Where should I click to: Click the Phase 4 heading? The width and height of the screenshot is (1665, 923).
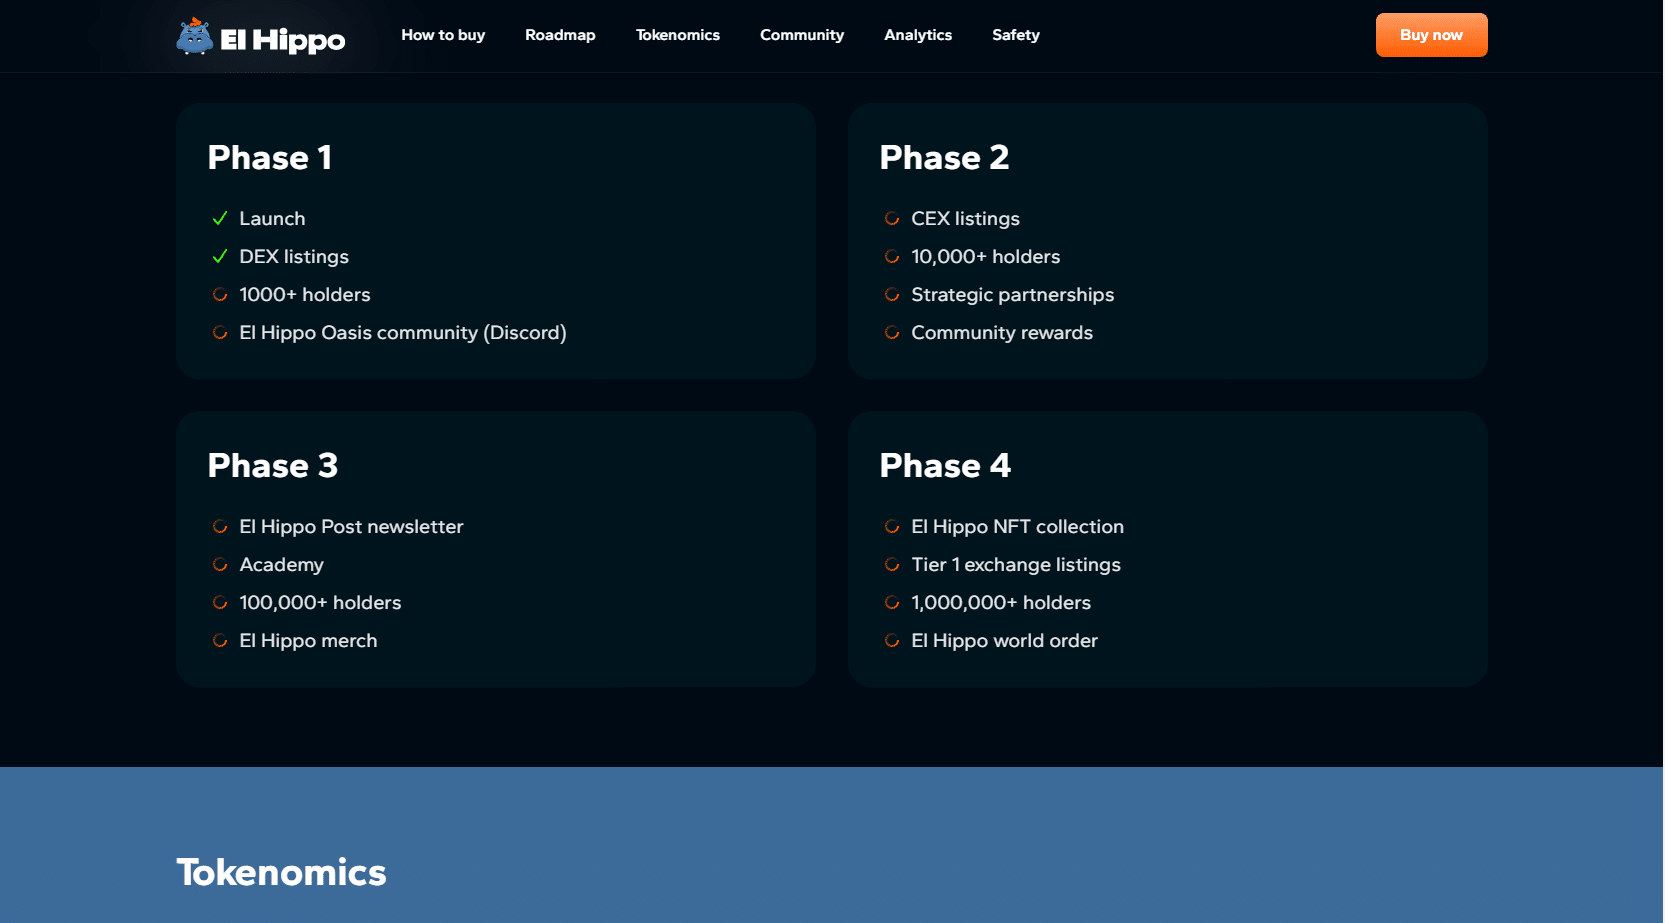point(945,465)
